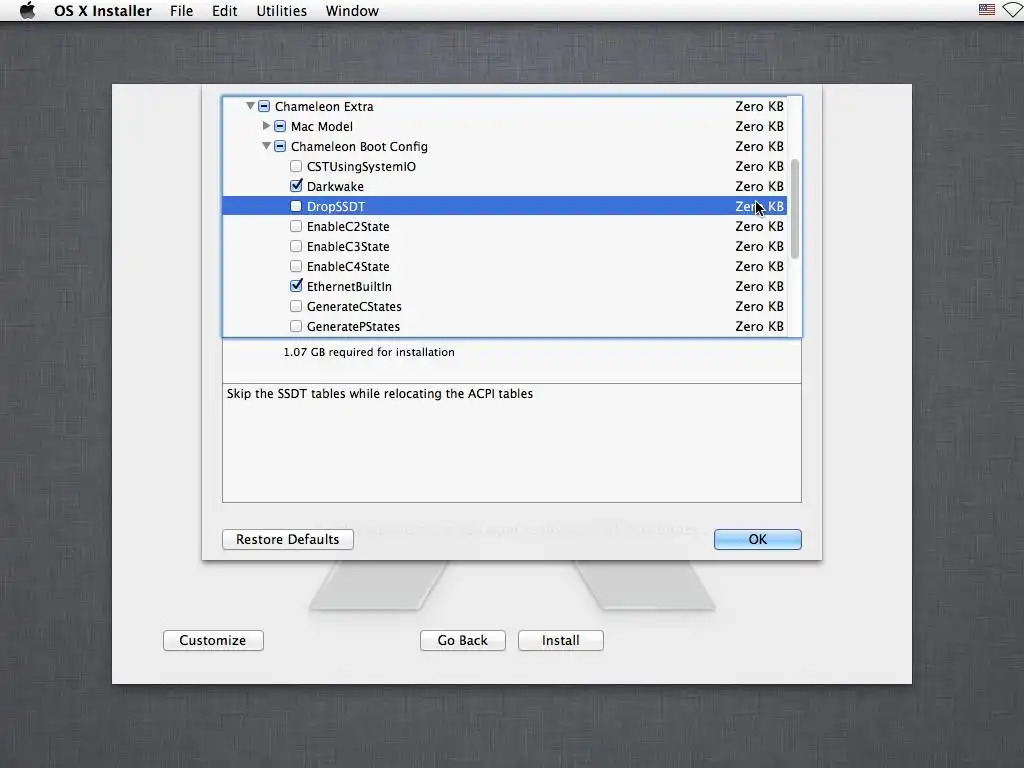Check the GeneratePStates option

click(296, 326)
